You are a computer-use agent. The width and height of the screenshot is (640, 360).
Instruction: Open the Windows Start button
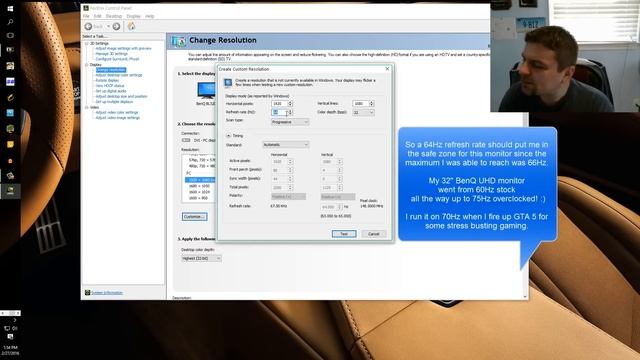[x=10, y=8]
